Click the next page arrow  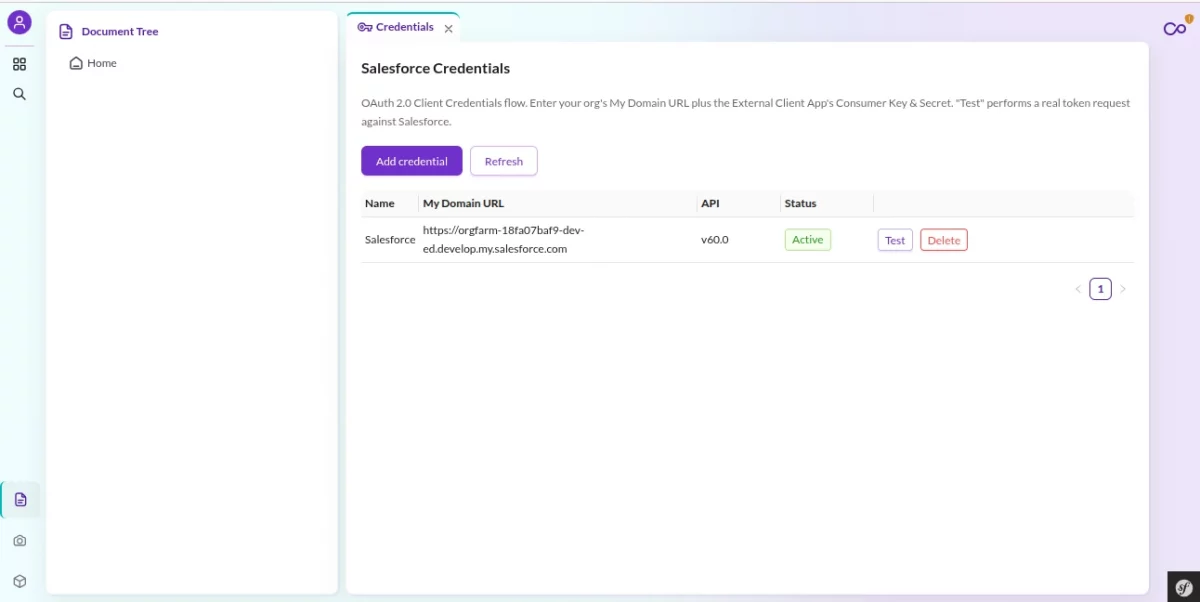coord(1123,289)
